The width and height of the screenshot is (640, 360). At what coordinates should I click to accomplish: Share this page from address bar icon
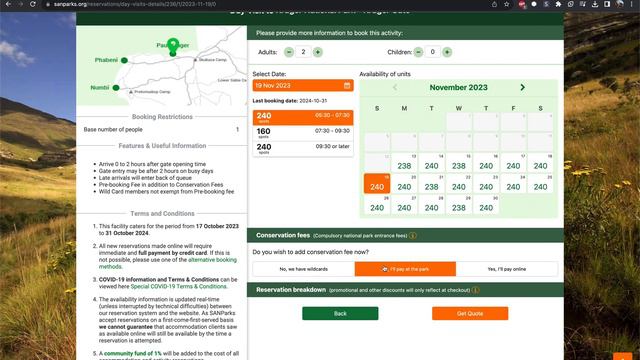click(x=494, y=4)
